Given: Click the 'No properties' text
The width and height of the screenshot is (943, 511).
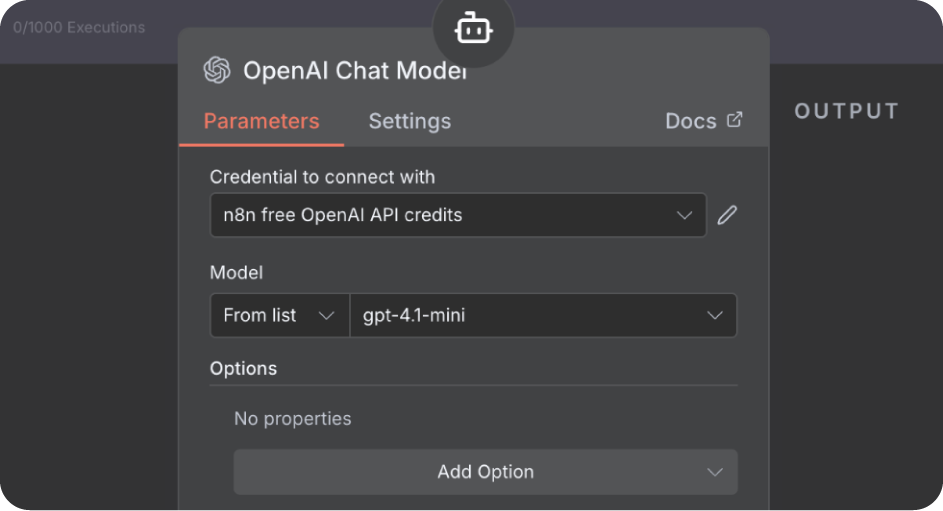Looking at the screenshot, I should [292, 418].
